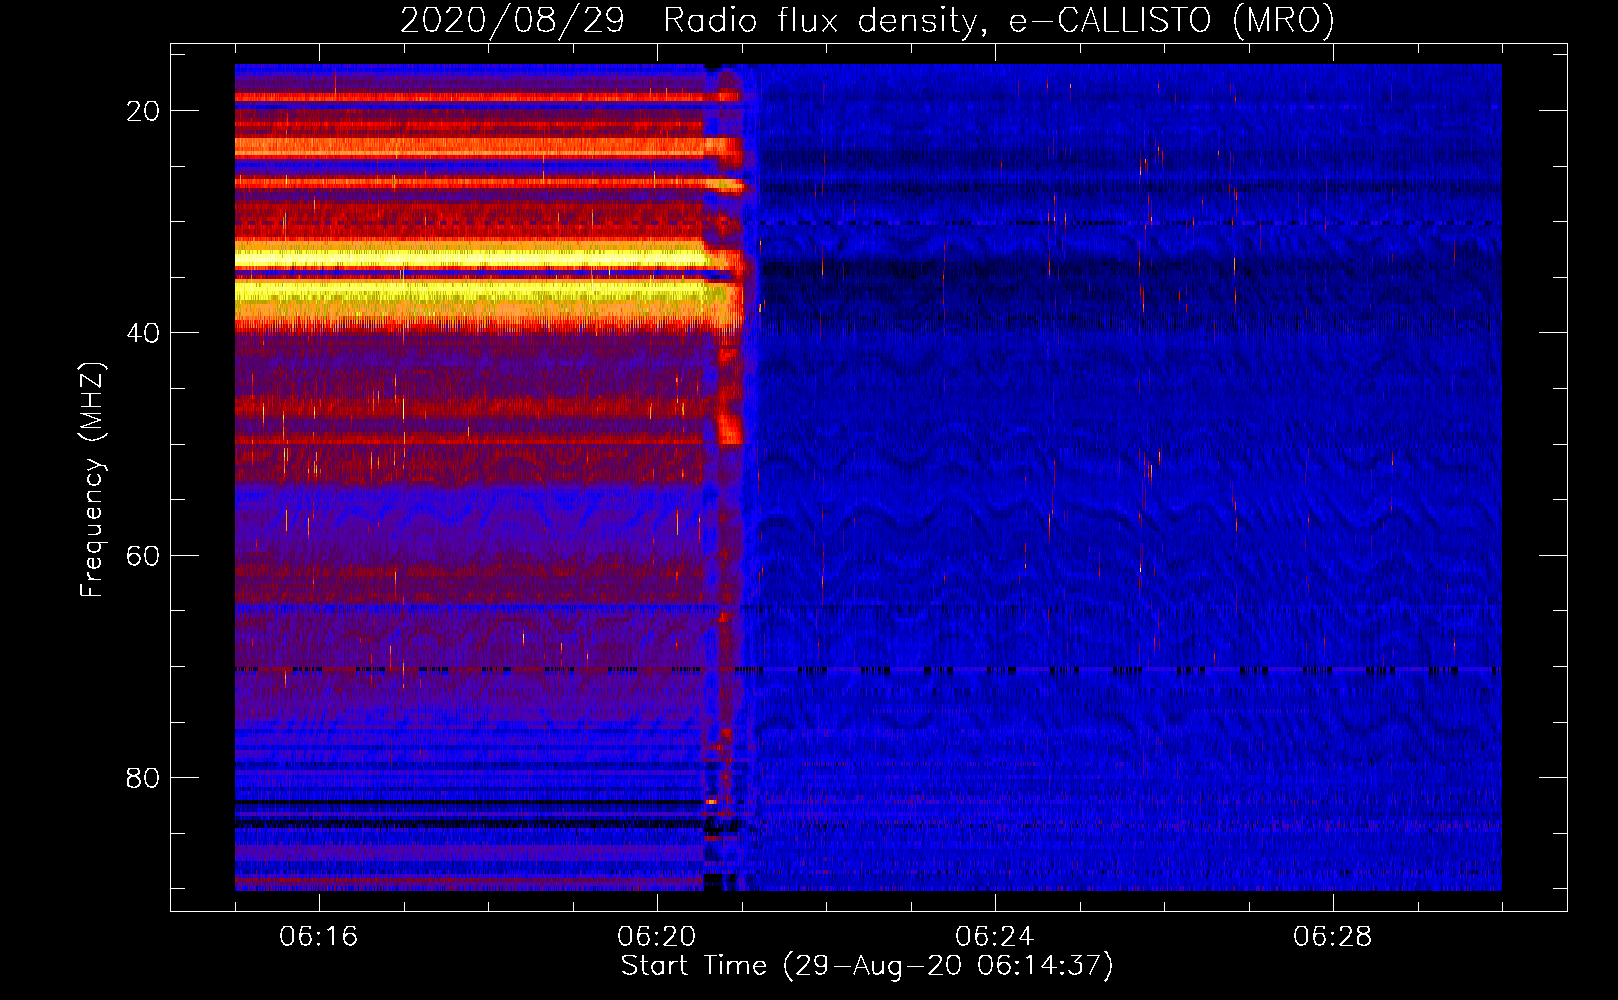This screenshot has height=1000, width=1618.
Task: Click the 06:28 time tick label
Action: [1333, 937]
